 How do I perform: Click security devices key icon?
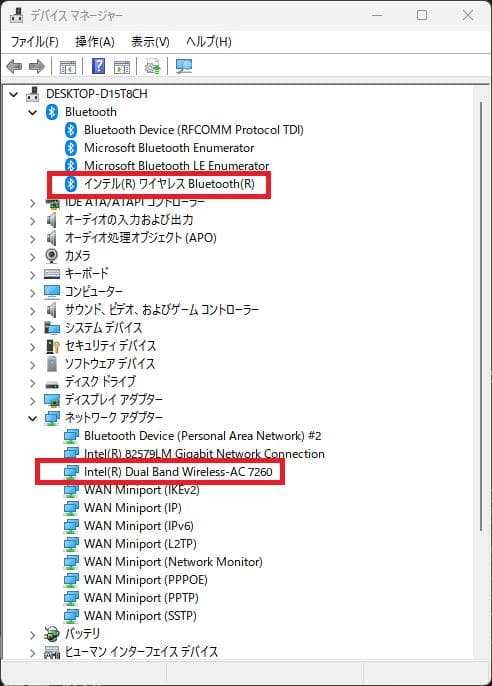[x=52, y=346]
